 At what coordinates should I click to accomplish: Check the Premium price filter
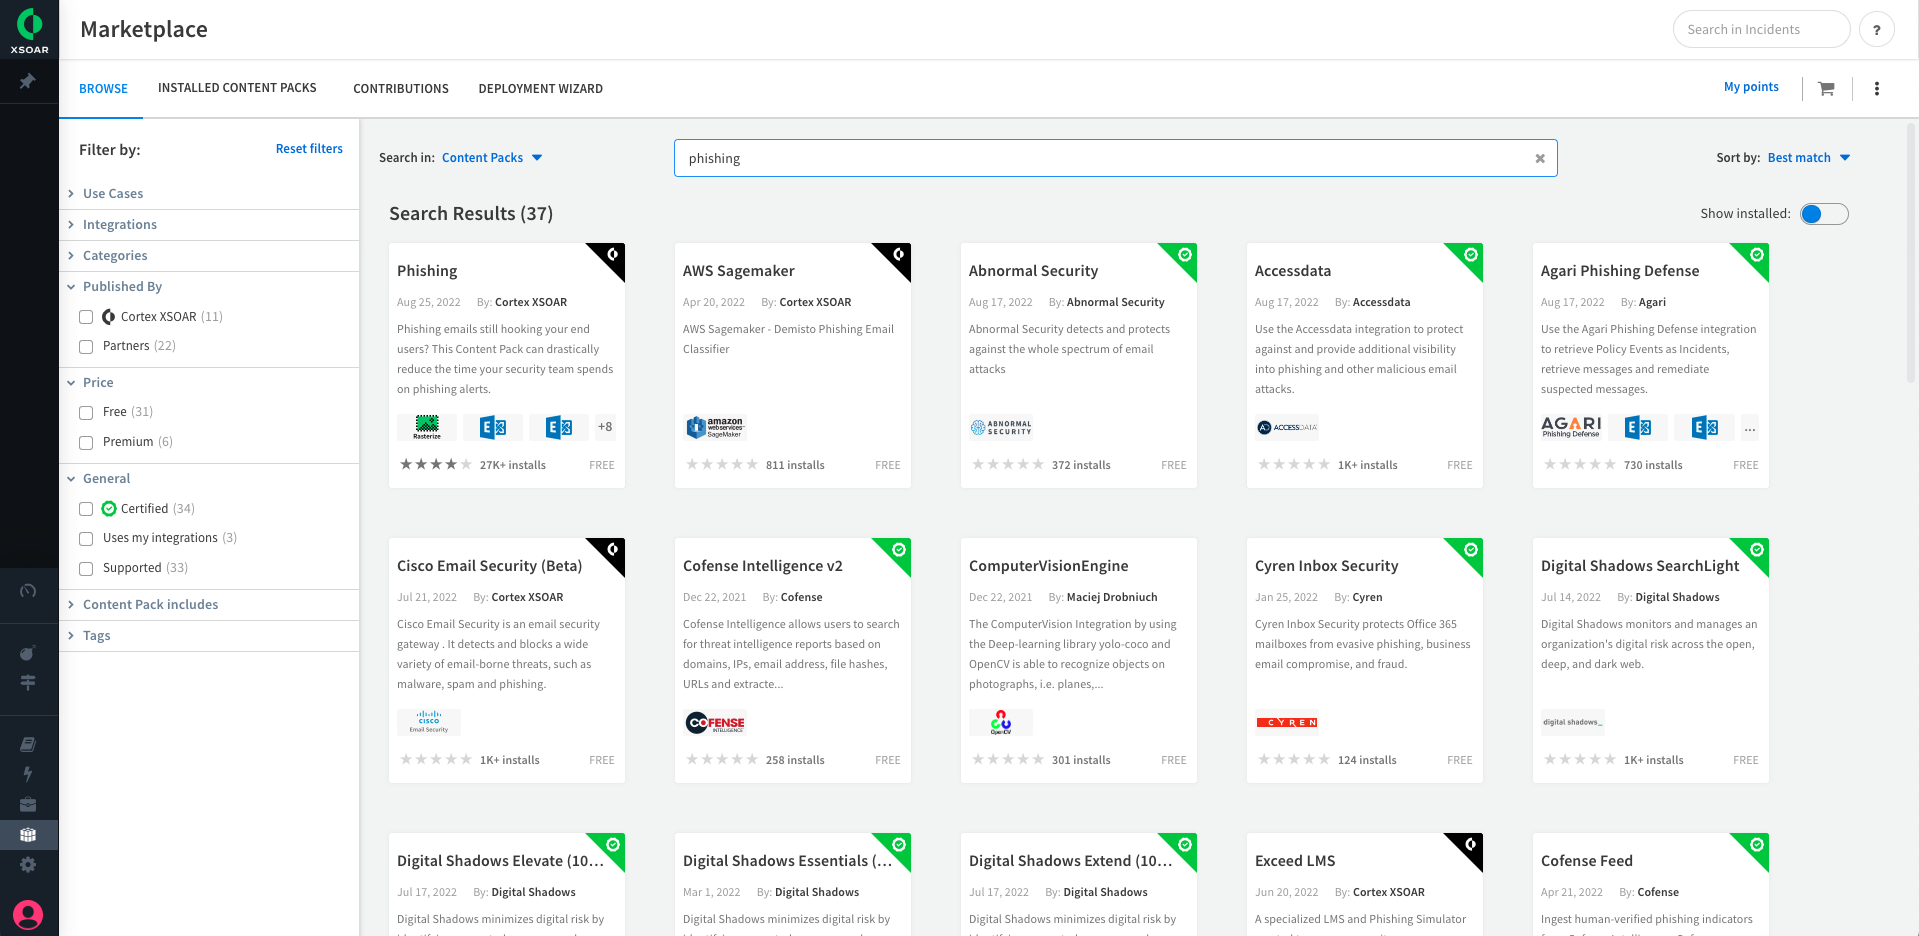tap(86, 443)
